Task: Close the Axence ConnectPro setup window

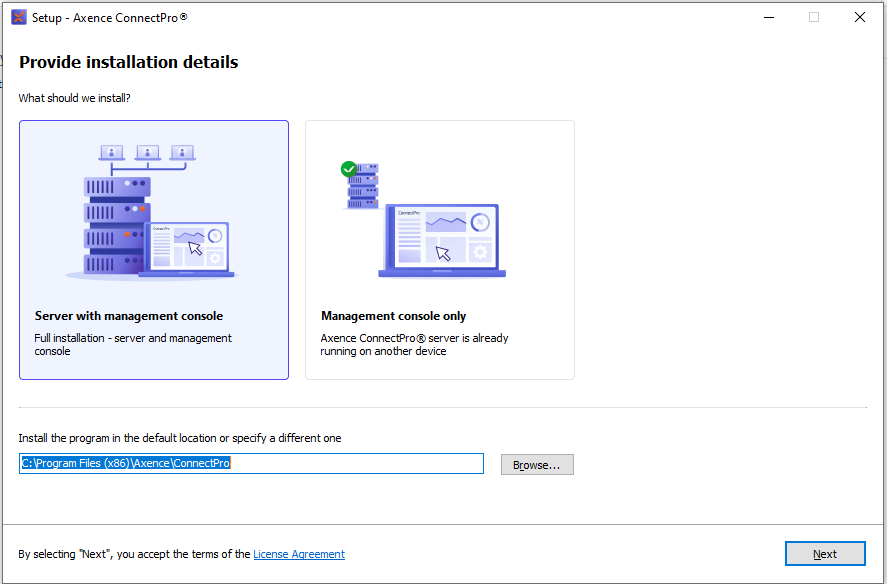Action: 859,17
